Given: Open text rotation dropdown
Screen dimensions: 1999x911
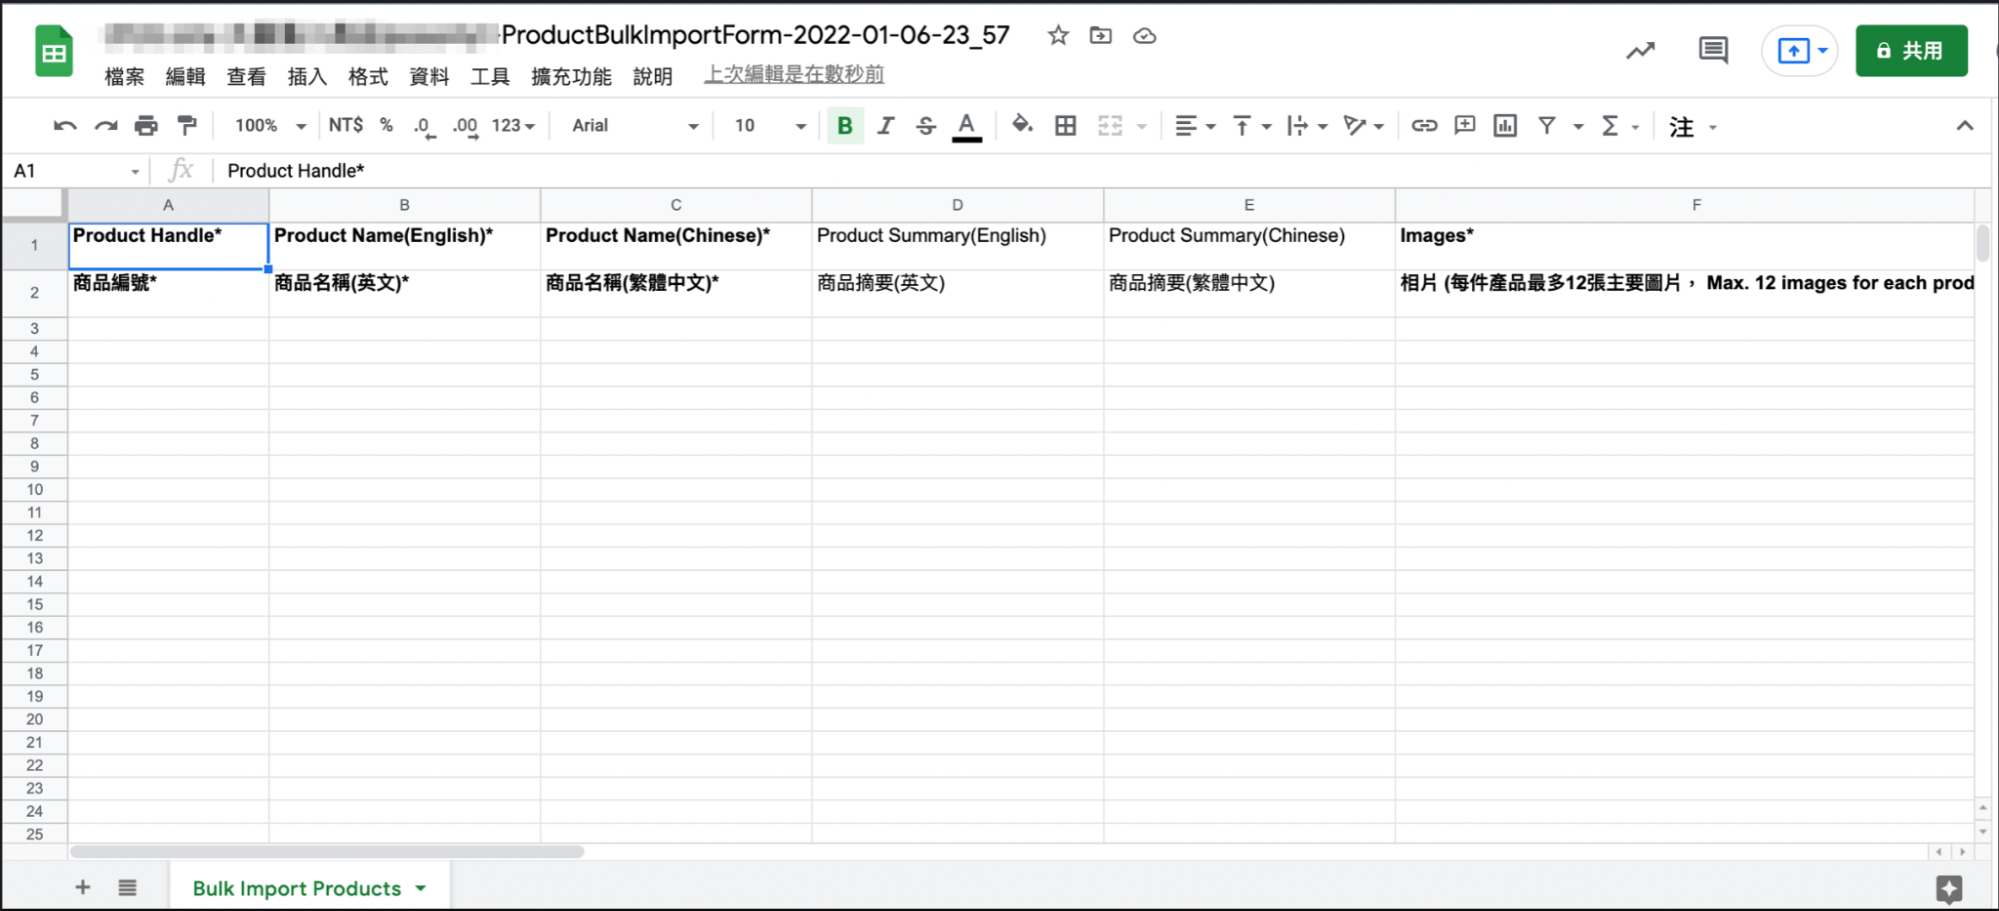Looking at the screenshot, I should (1364, 126).
